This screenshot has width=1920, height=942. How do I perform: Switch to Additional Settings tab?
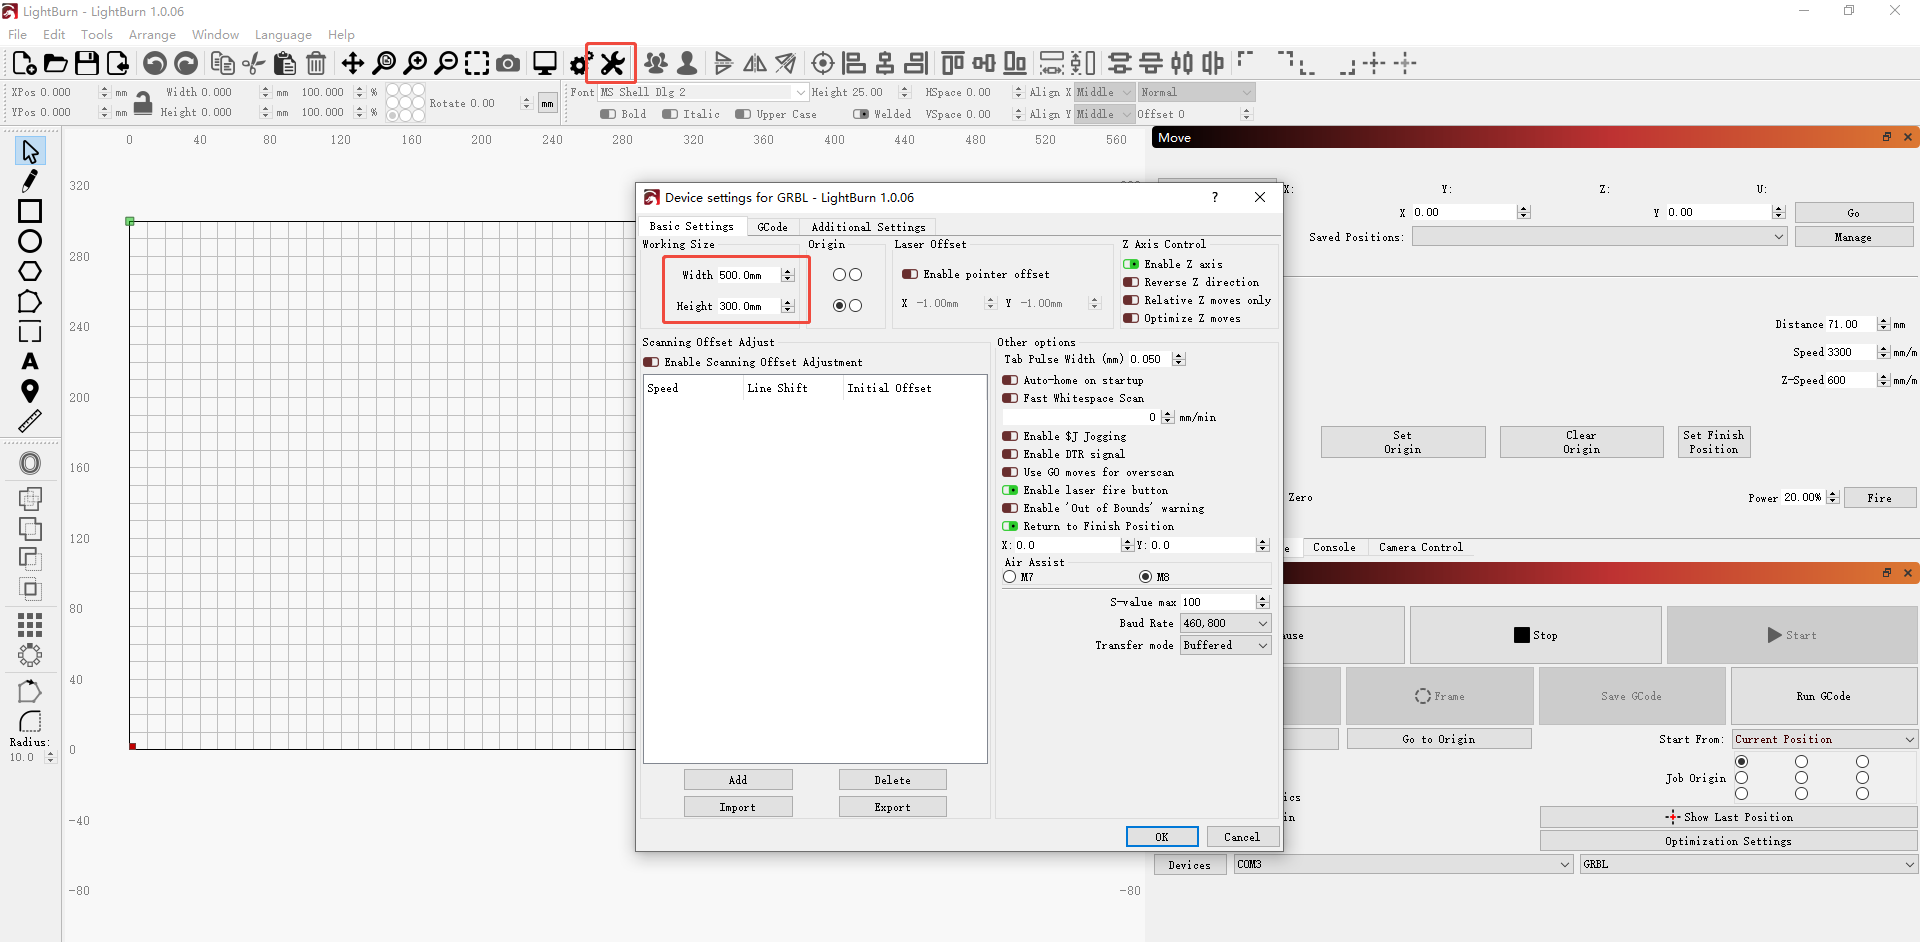868,227
